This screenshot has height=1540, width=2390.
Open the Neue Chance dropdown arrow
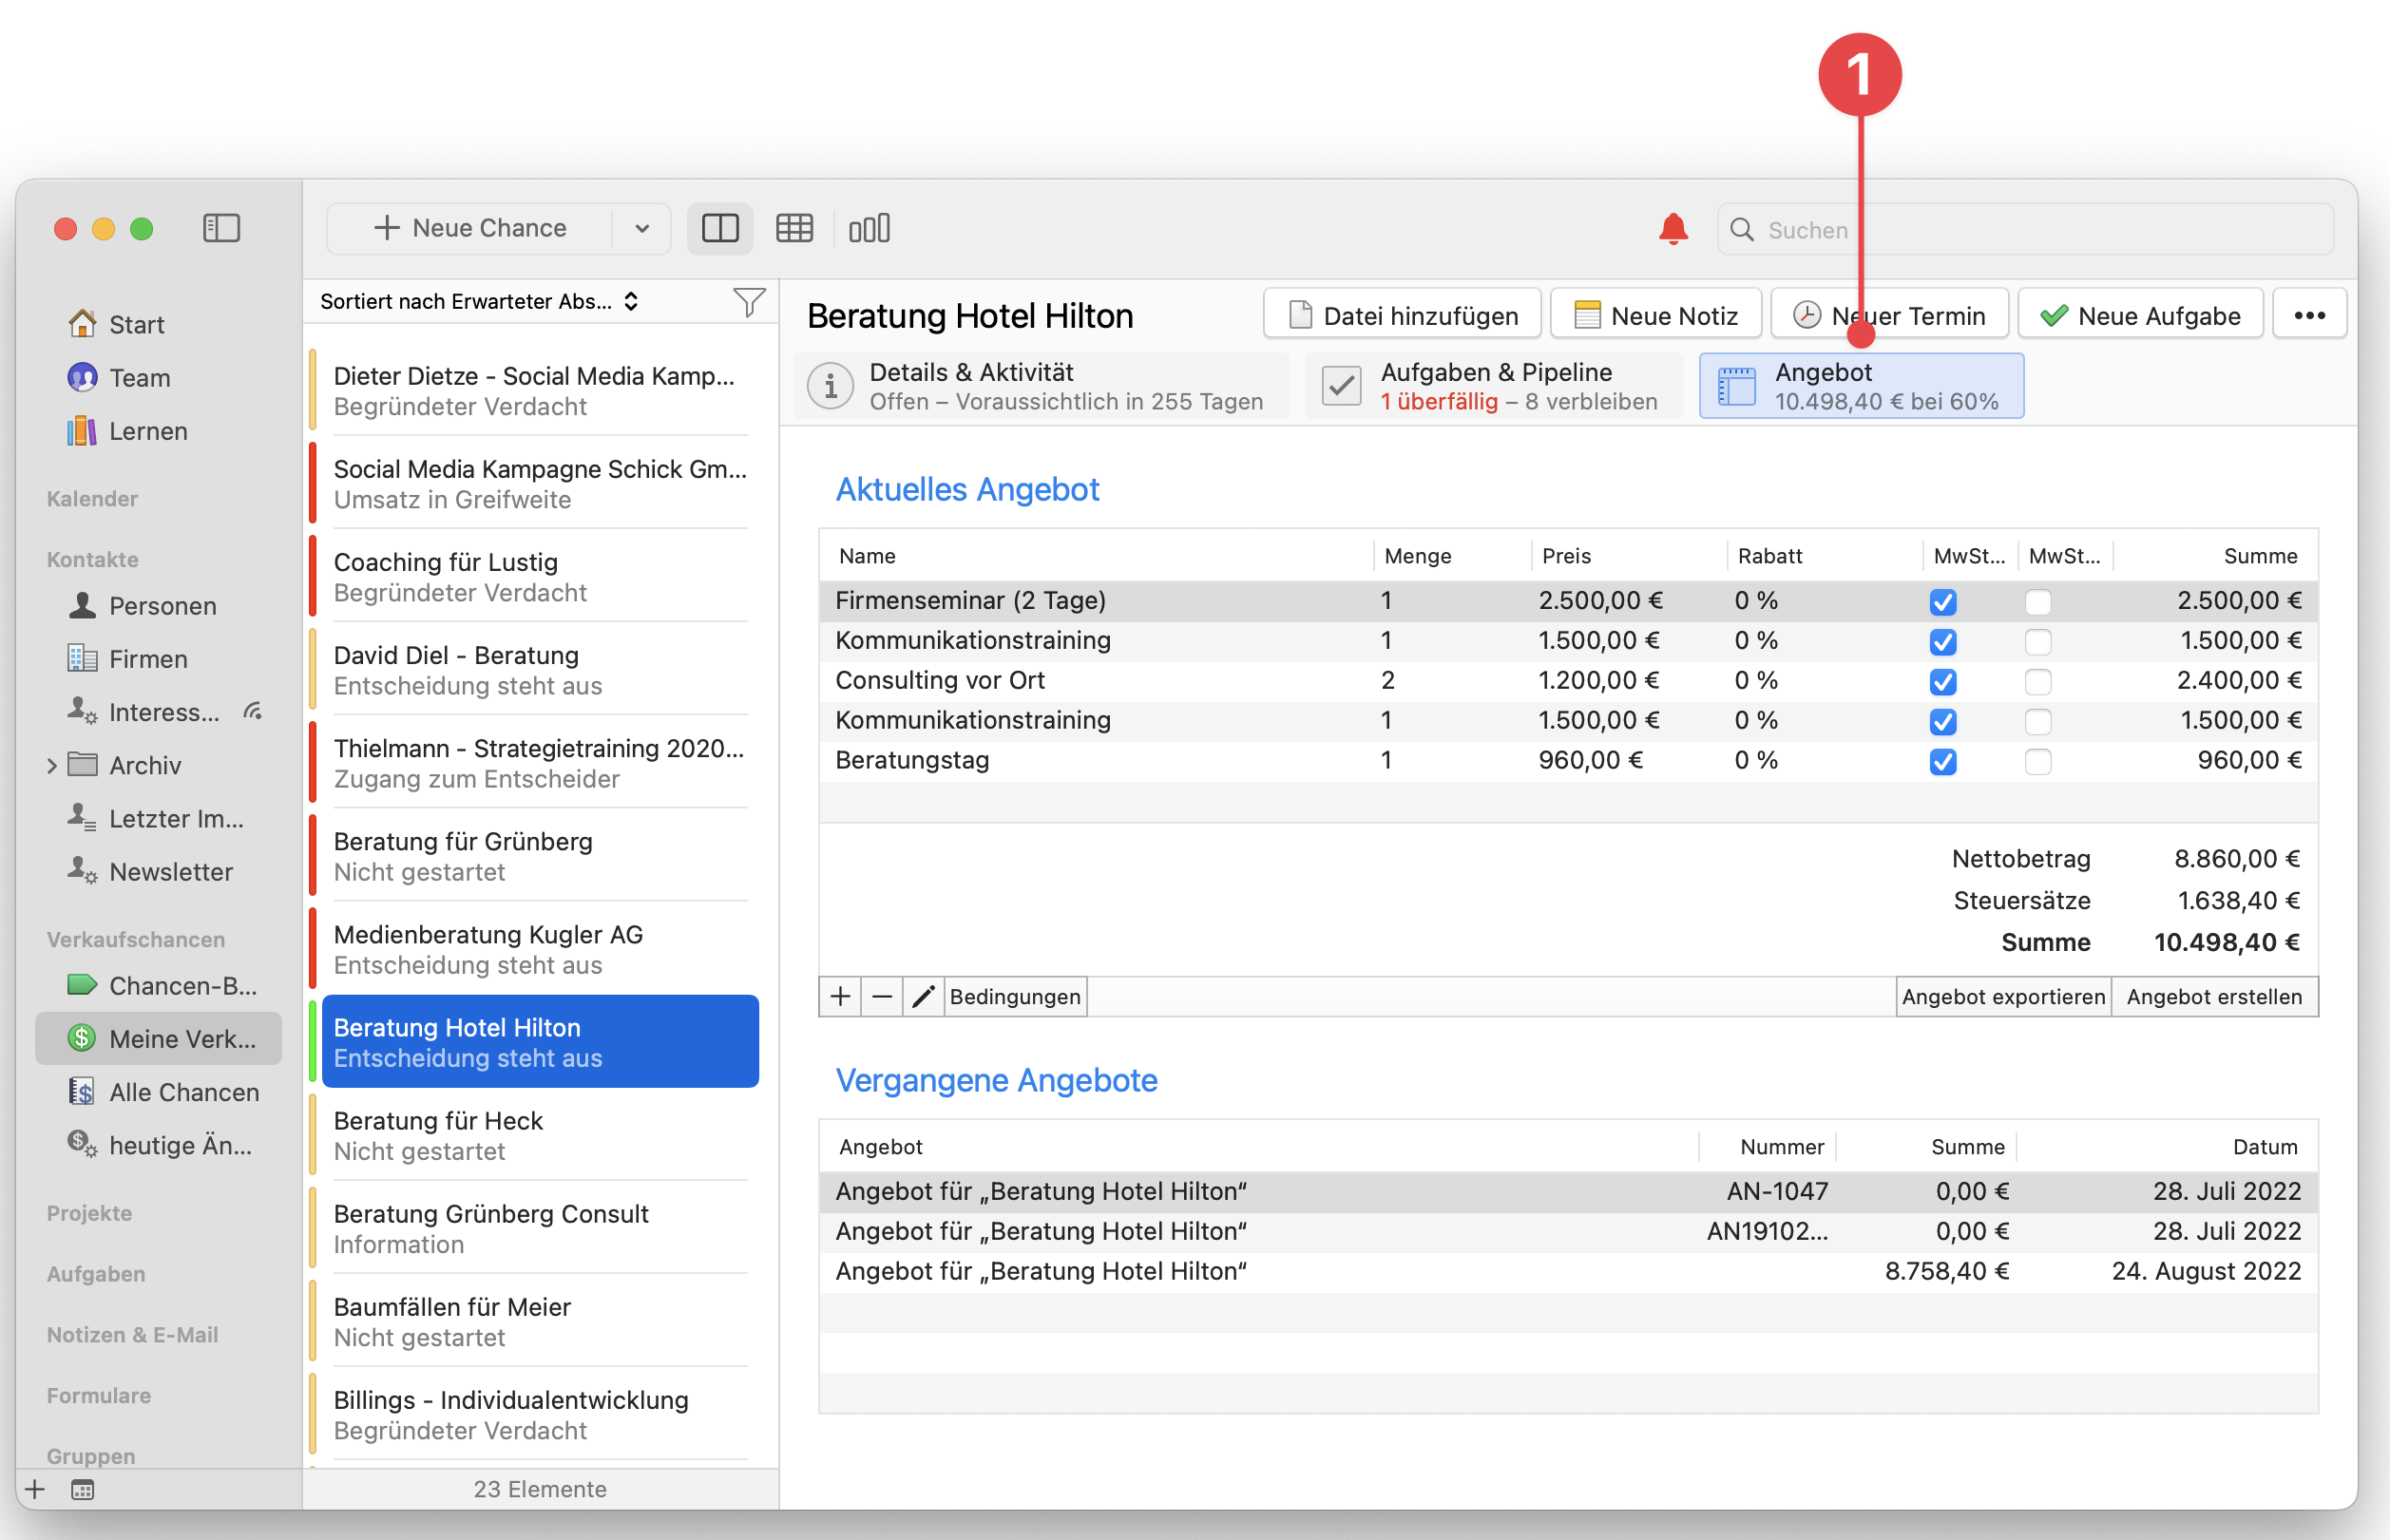point(642,228)
